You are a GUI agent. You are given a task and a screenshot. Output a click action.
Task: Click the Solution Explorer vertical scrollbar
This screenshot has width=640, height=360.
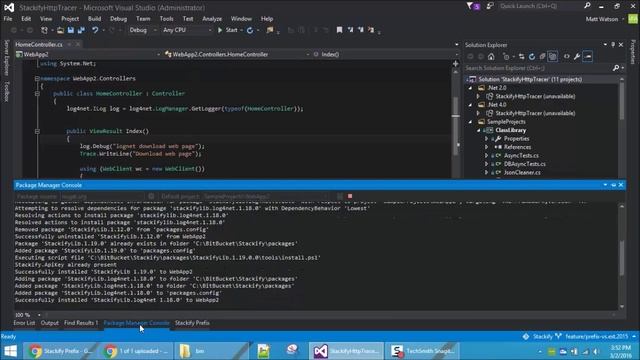(622, 127)
